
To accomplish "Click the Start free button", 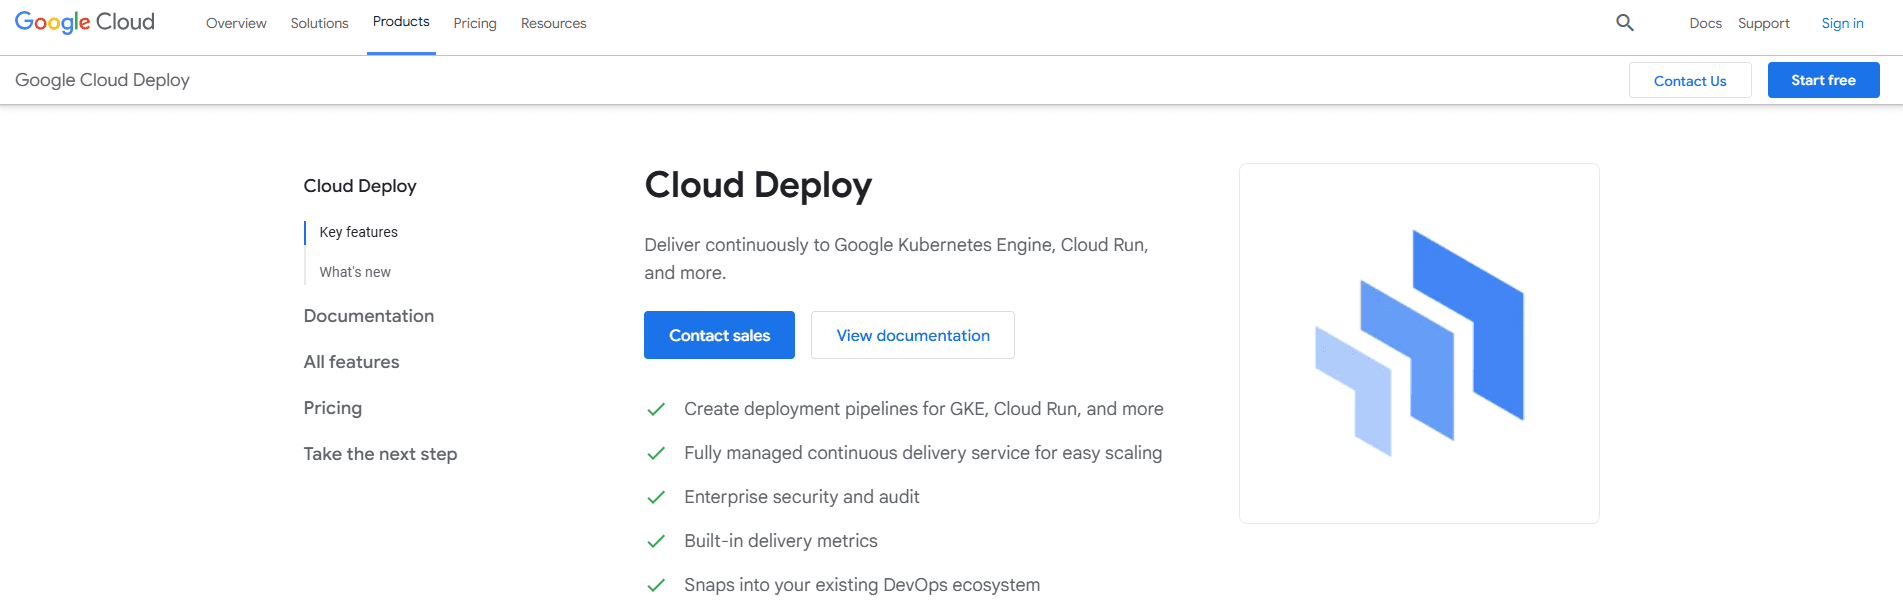I will click(1823, 80).
